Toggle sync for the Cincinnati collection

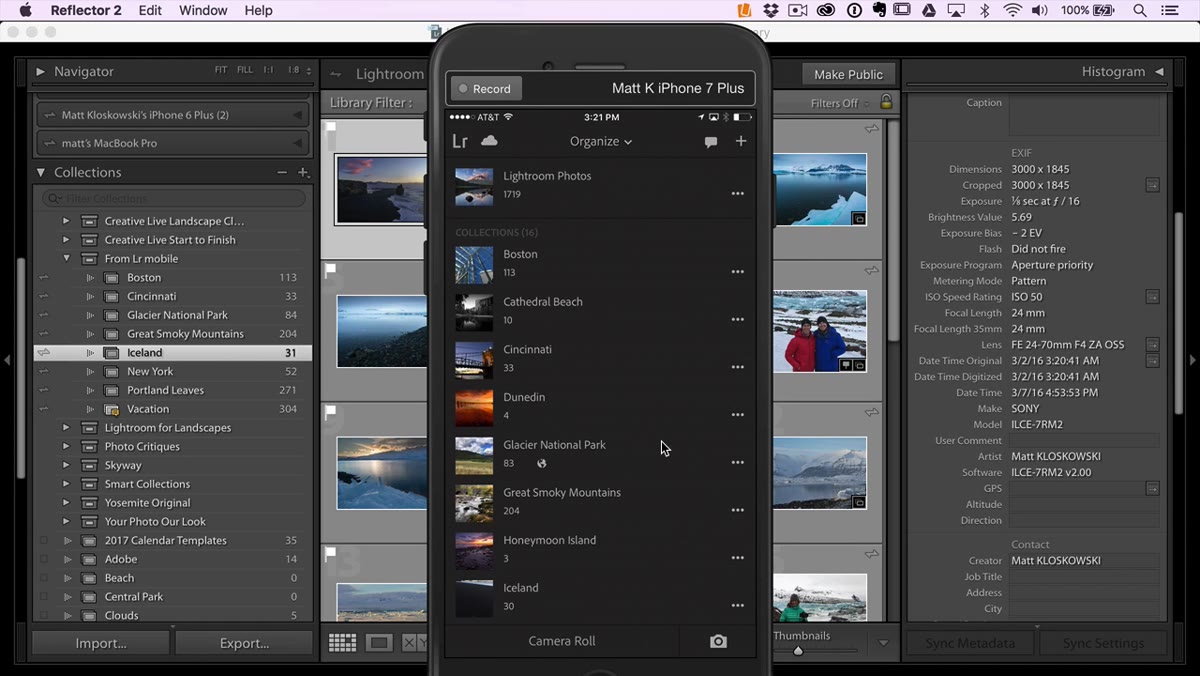pyautogui.click(x=43, y=297)
